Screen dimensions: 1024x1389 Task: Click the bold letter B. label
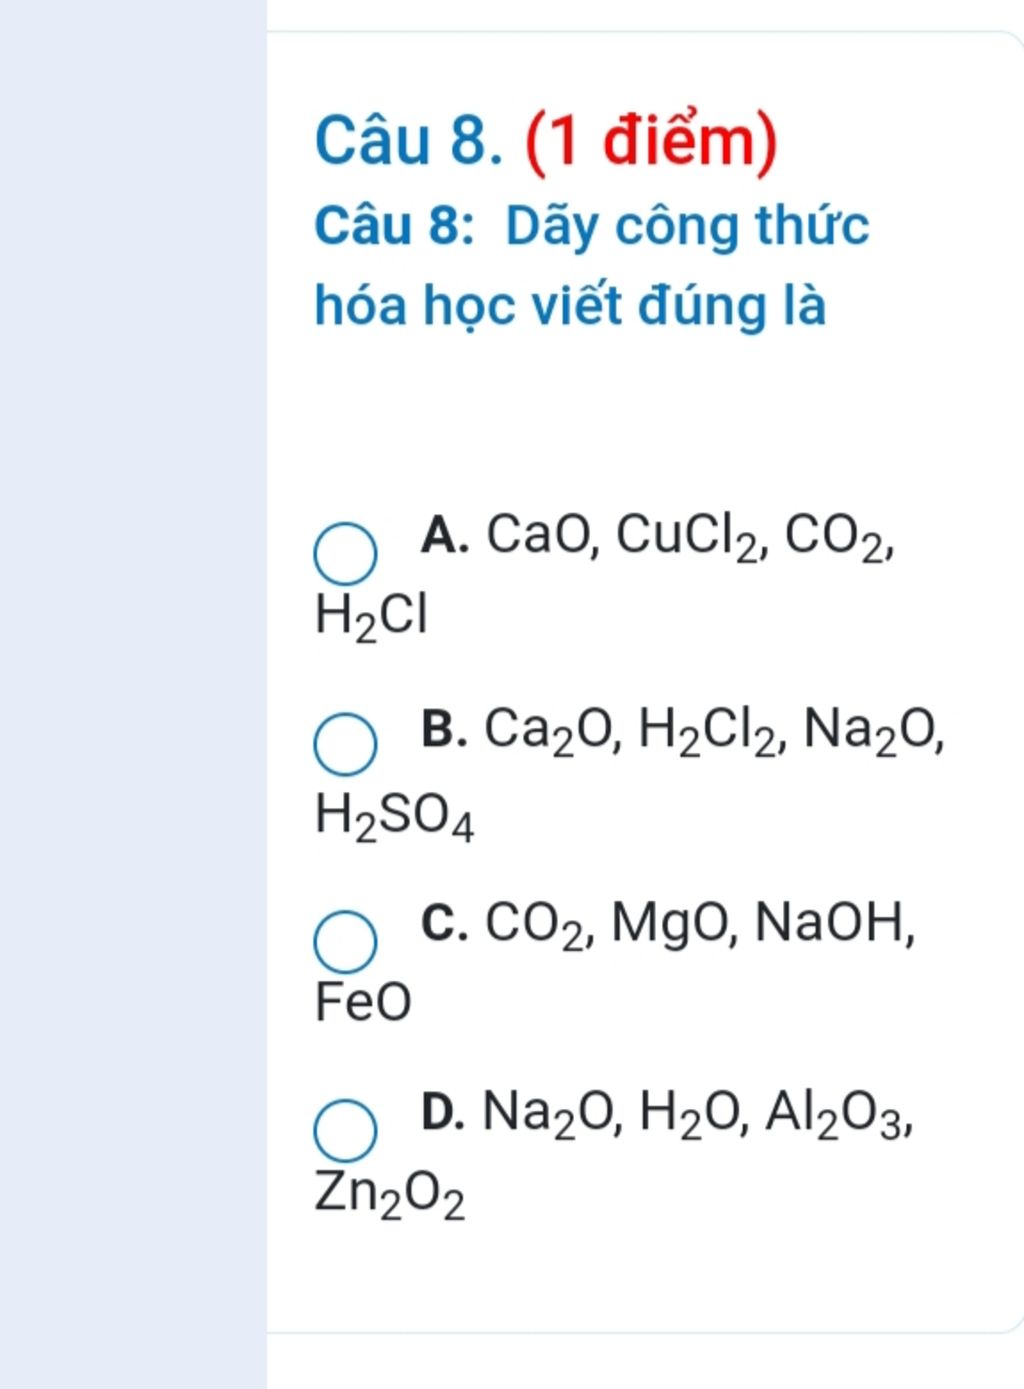point(444,728)
